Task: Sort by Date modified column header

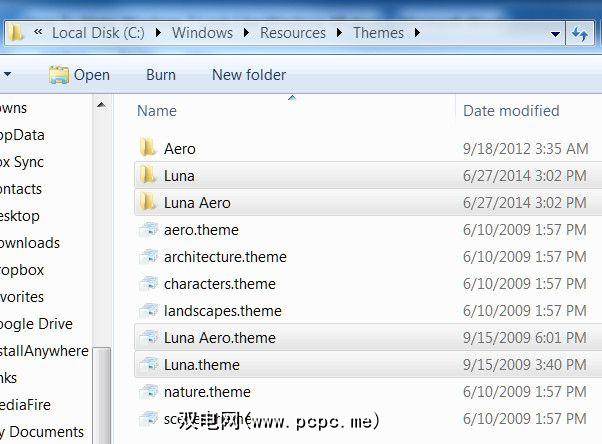Action: (x=511, y=111)
